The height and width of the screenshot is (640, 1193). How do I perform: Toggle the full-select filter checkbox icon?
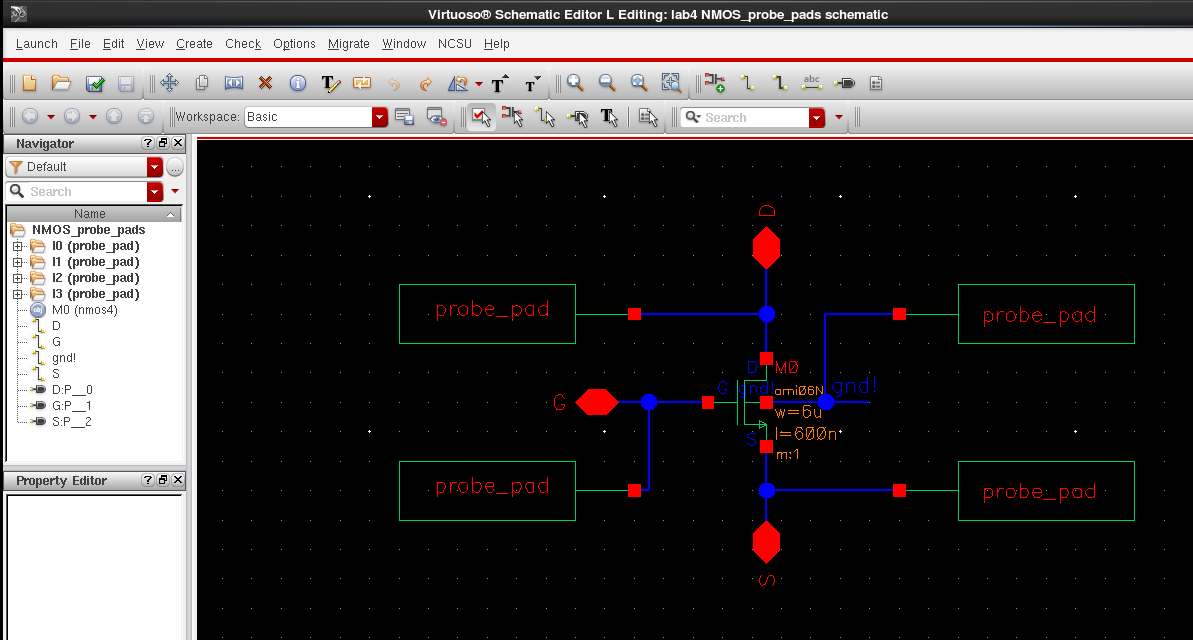(481, 117)
